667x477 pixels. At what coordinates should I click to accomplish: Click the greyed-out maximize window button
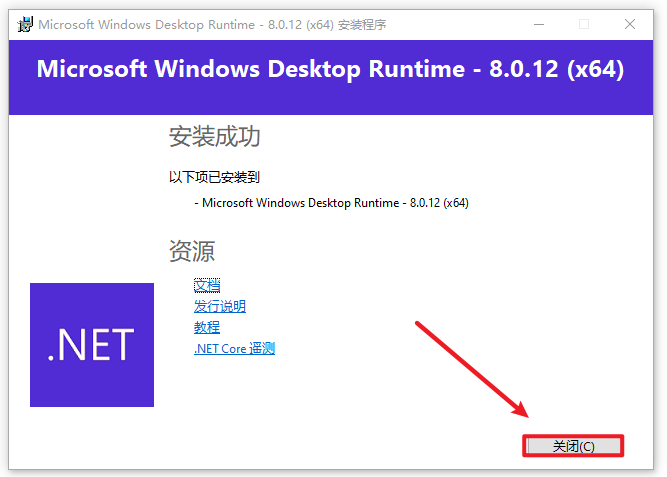tap(584, 24)
